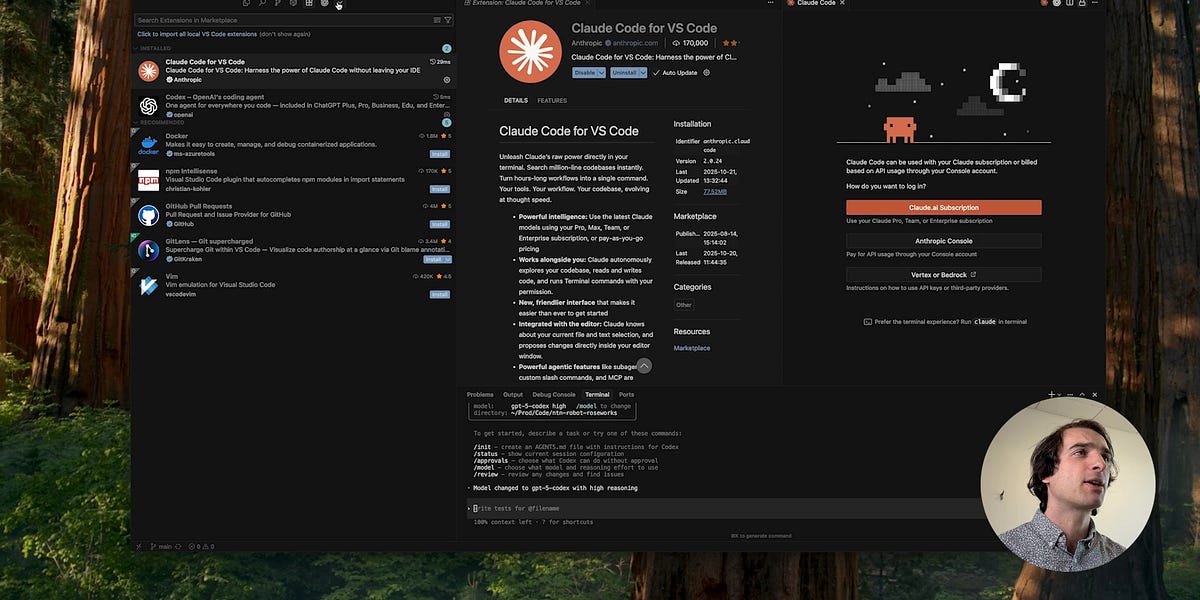1200x600 pixels.
Task: Click the OpenAI Codex extension icon
Action: point(150,104)
